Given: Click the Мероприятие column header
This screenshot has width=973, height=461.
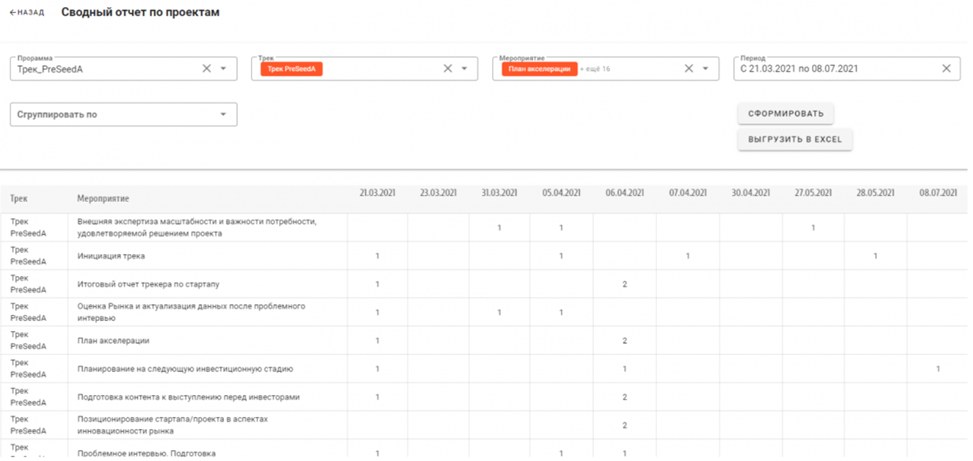Looking at the screenshot, I should tap(103, 199).
